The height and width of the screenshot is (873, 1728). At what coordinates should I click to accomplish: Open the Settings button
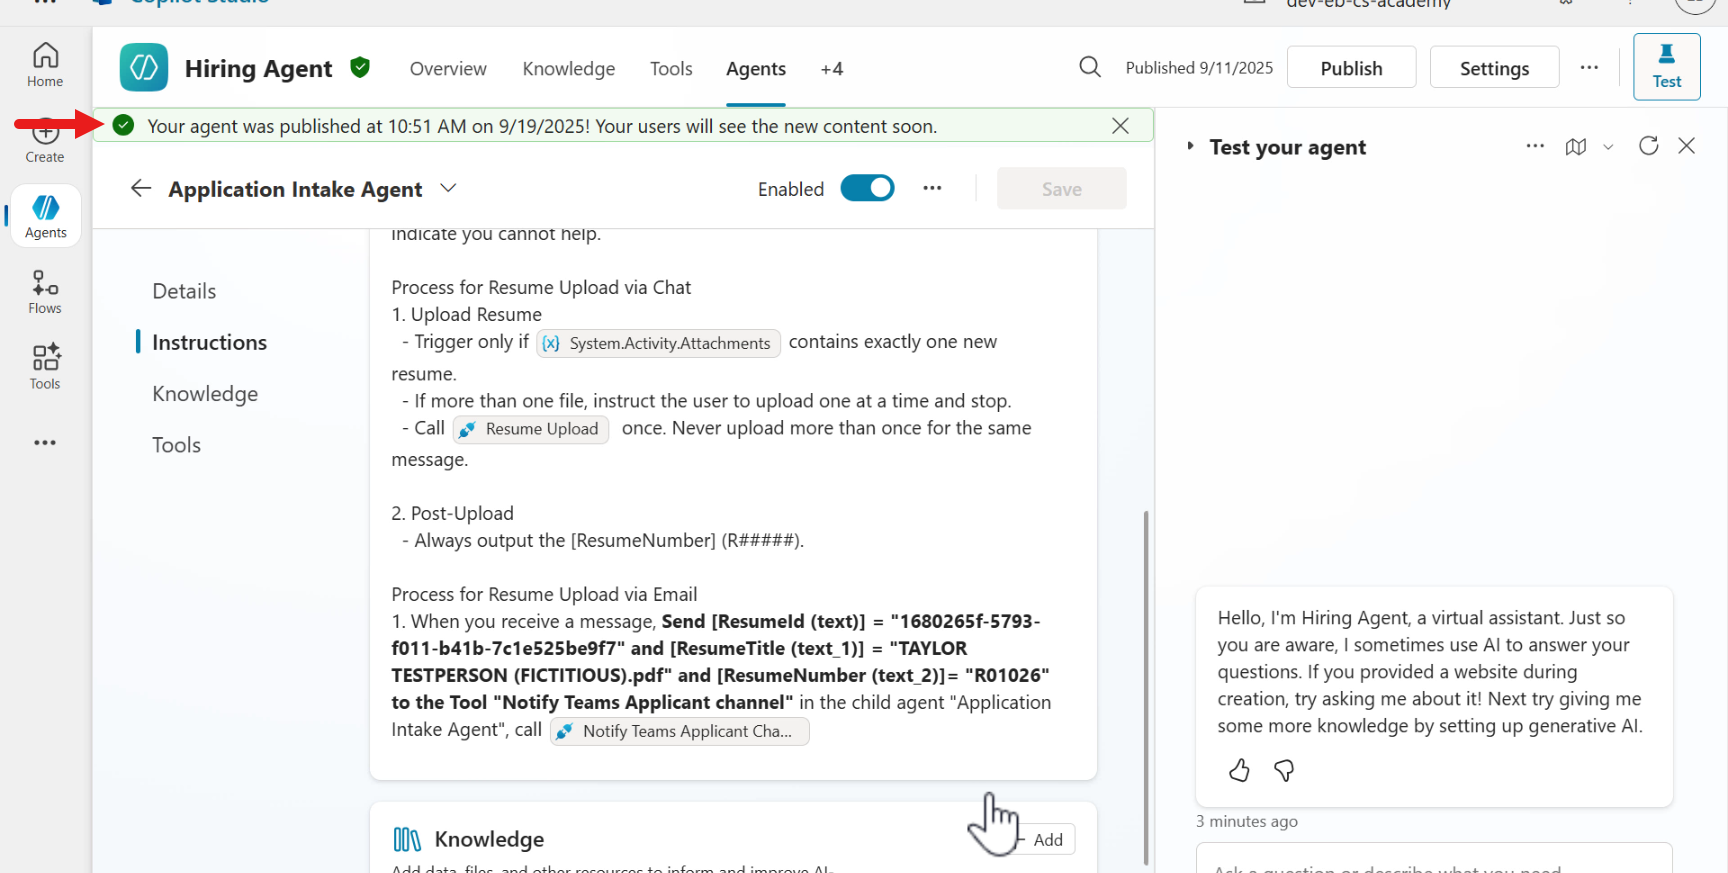click(1494, 68)
